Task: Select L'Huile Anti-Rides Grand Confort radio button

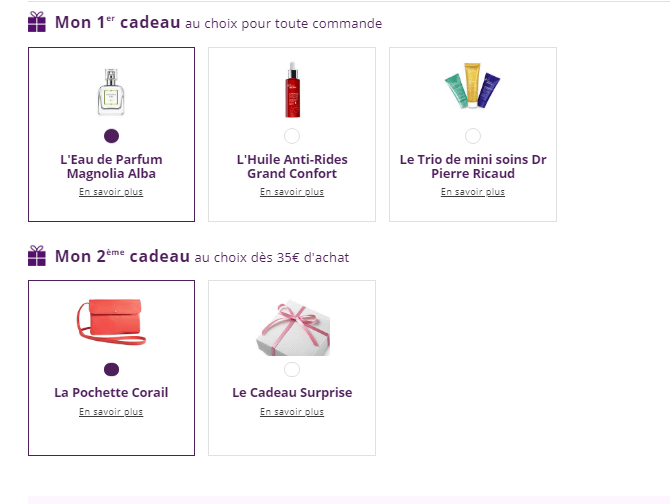Action: coord(292,136)
